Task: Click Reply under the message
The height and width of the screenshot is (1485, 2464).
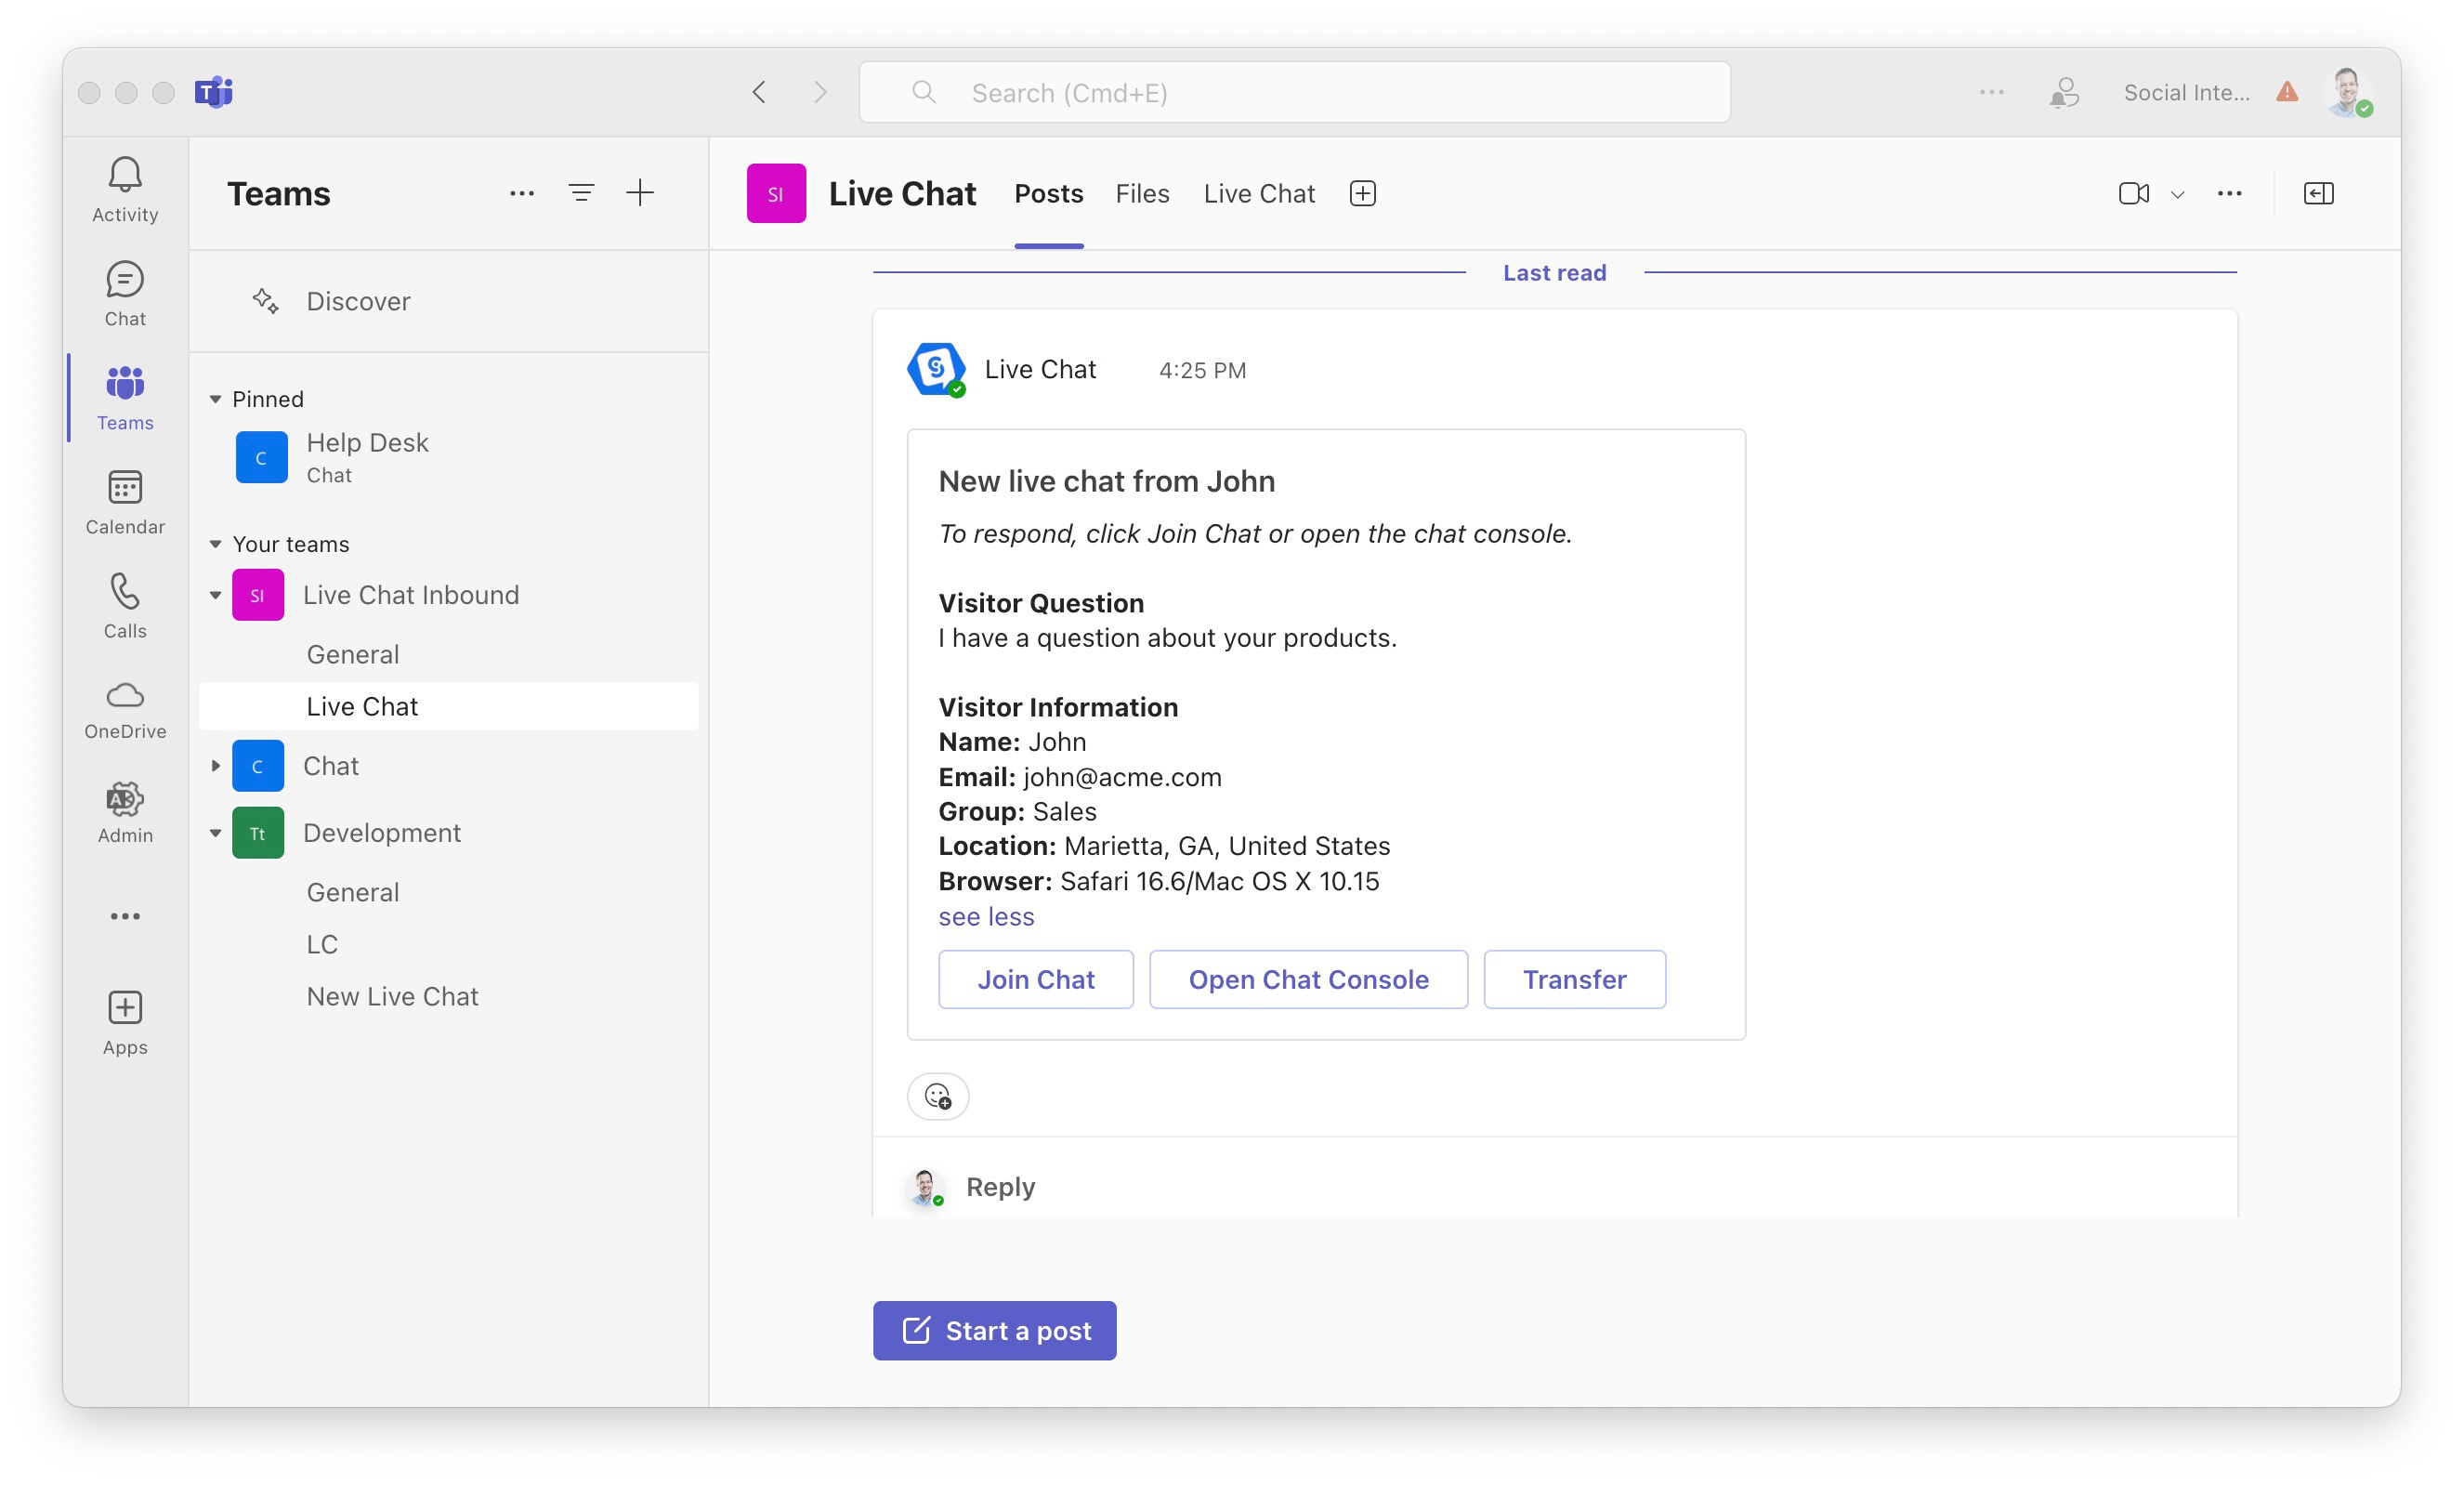Action: [1000, 1186]
